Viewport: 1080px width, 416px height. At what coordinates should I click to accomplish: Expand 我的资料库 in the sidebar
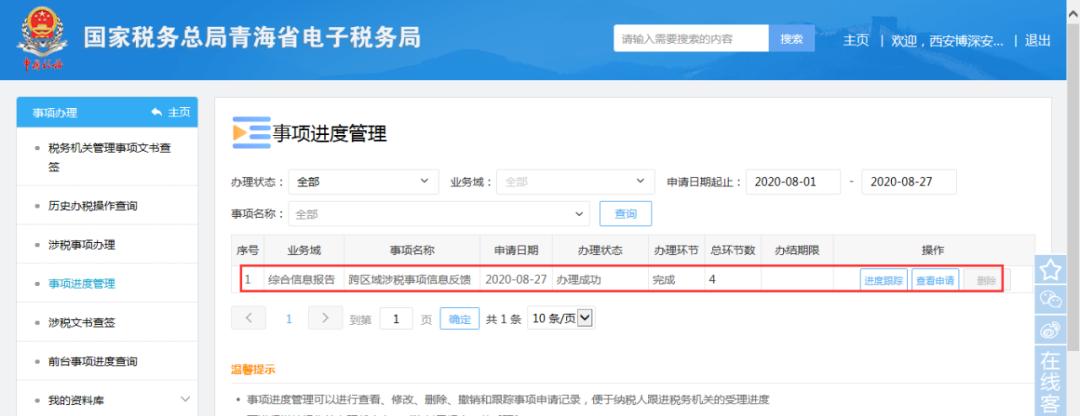pos(185,399)
